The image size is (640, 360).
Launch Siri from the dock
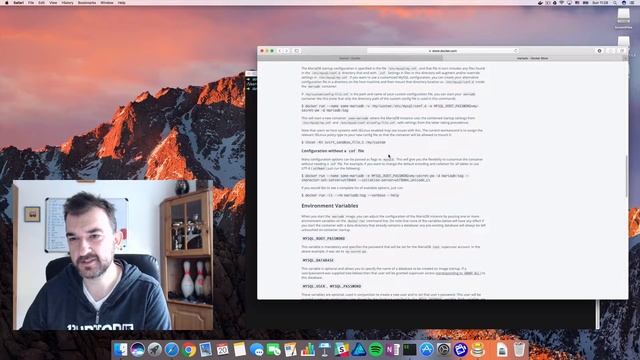tap(138, 350)
